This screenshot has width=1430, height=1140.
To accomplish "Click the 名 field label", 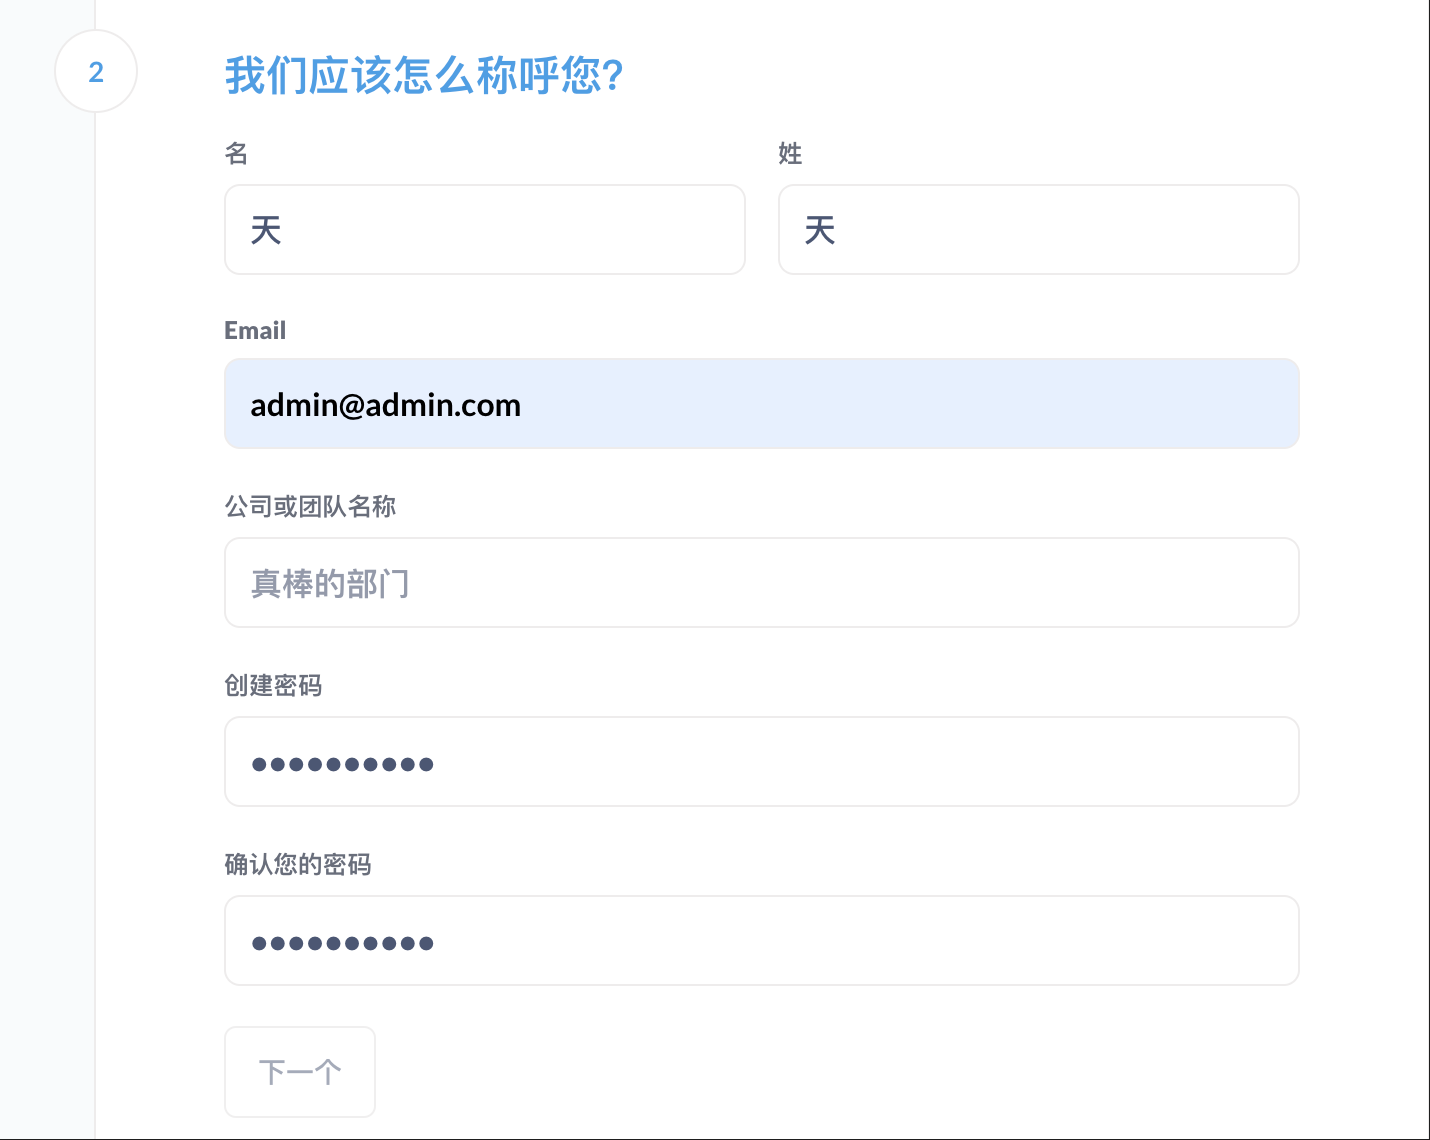I will (236, 154).
